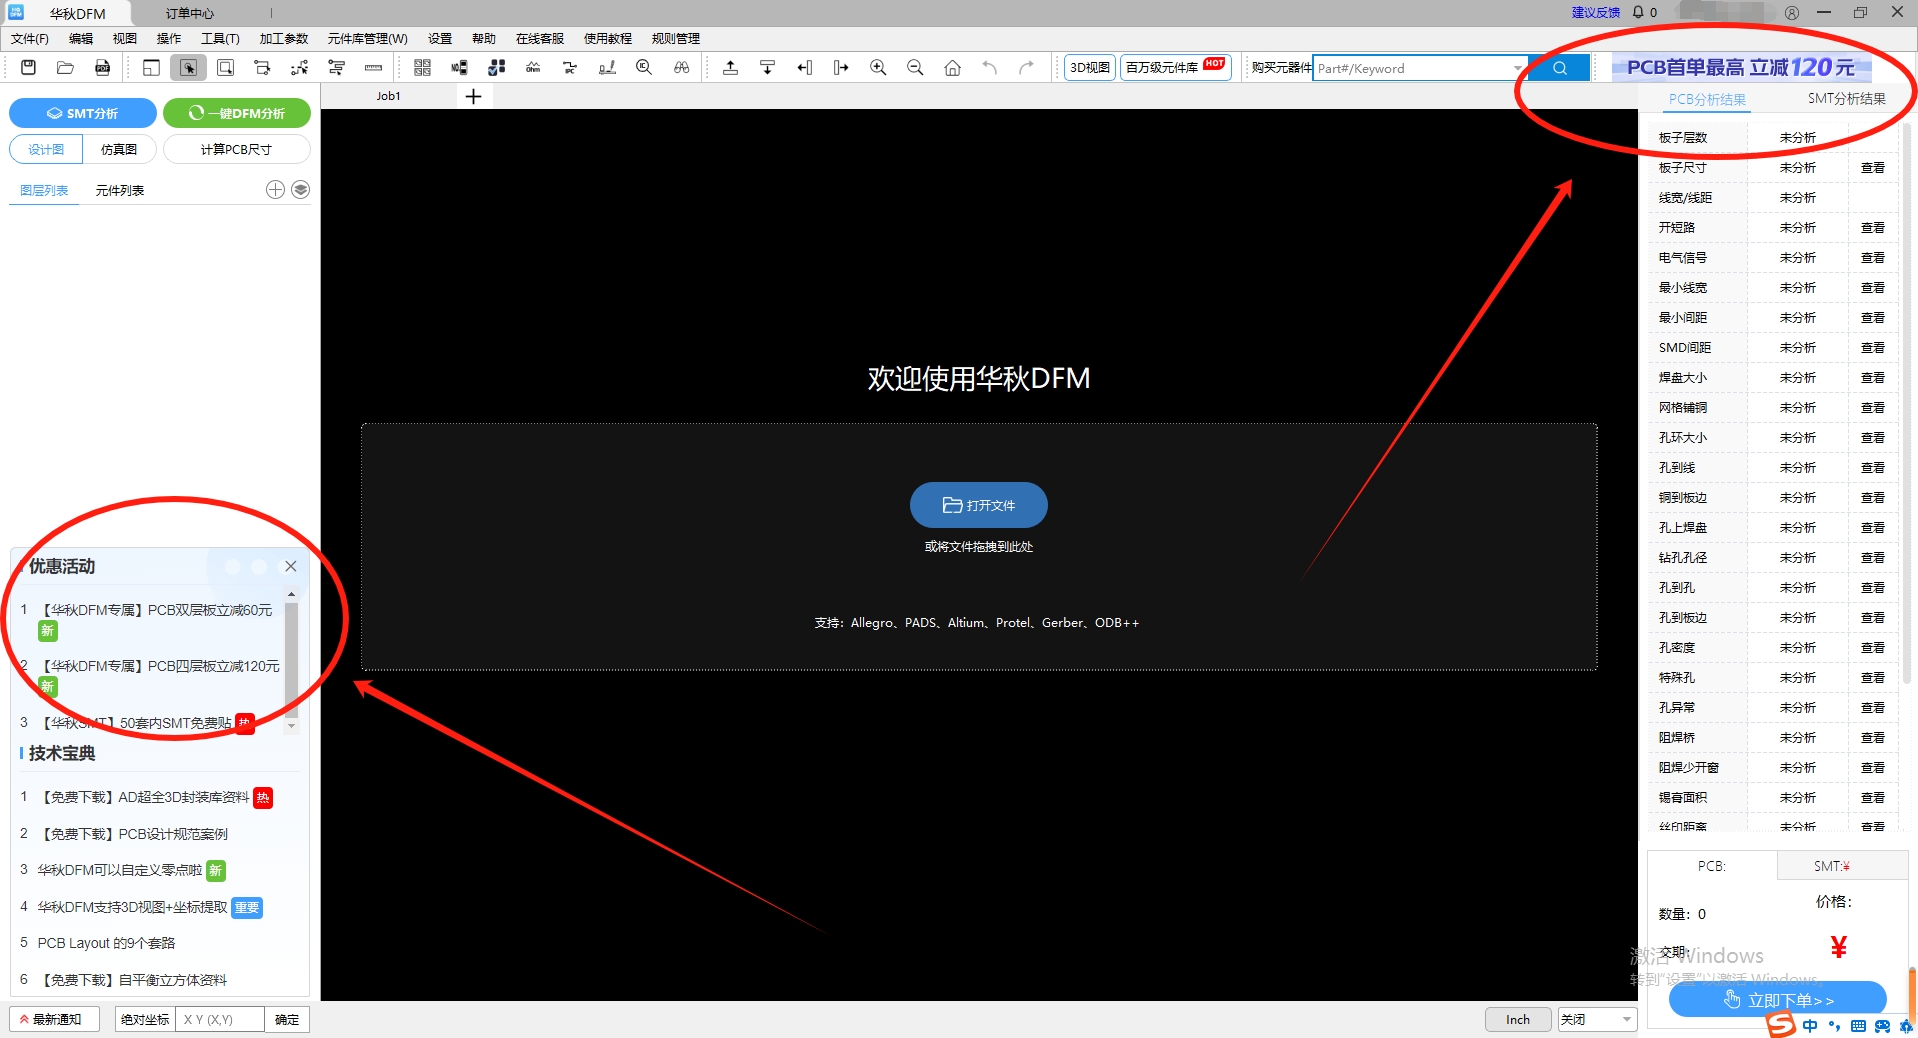Zoom in with the magnifier plus icon
The image size is (1918, 1038).
point(878,67)
